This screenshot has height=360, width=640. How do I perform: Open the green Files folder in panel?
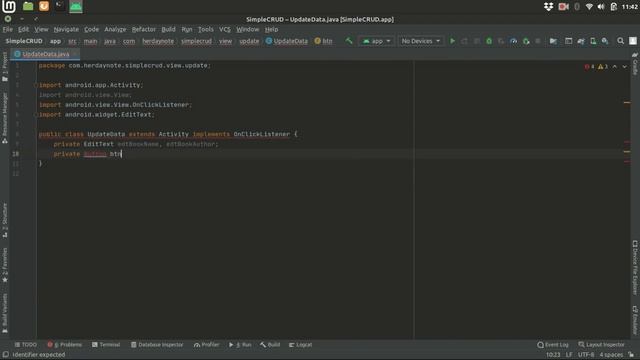point(28,6)
